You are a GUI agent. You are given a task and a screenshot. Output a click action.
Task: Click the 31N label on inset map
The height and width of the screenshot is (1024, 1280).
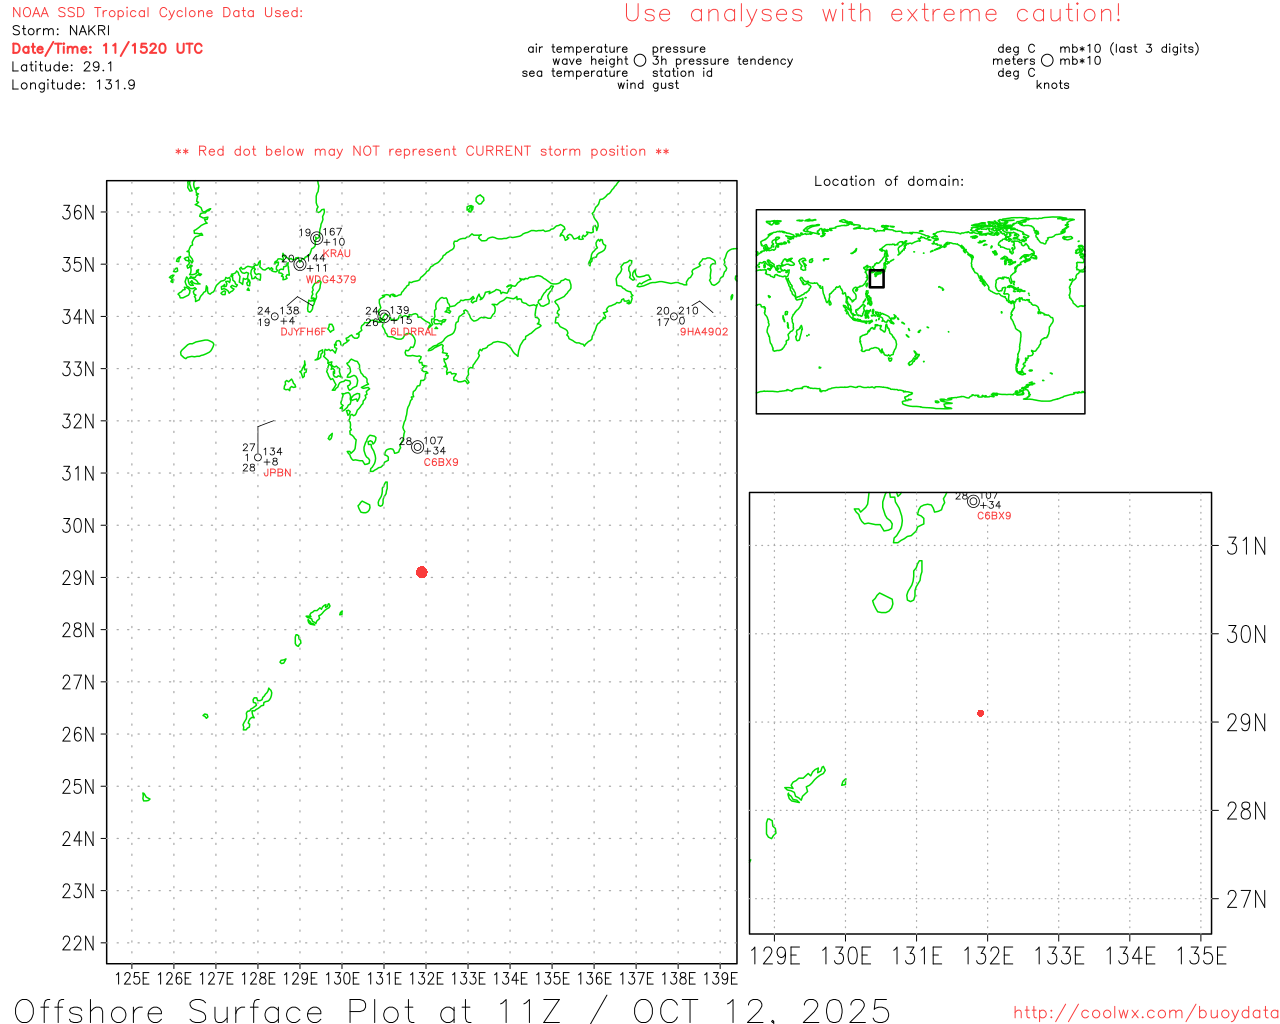tap(1246, 546)
